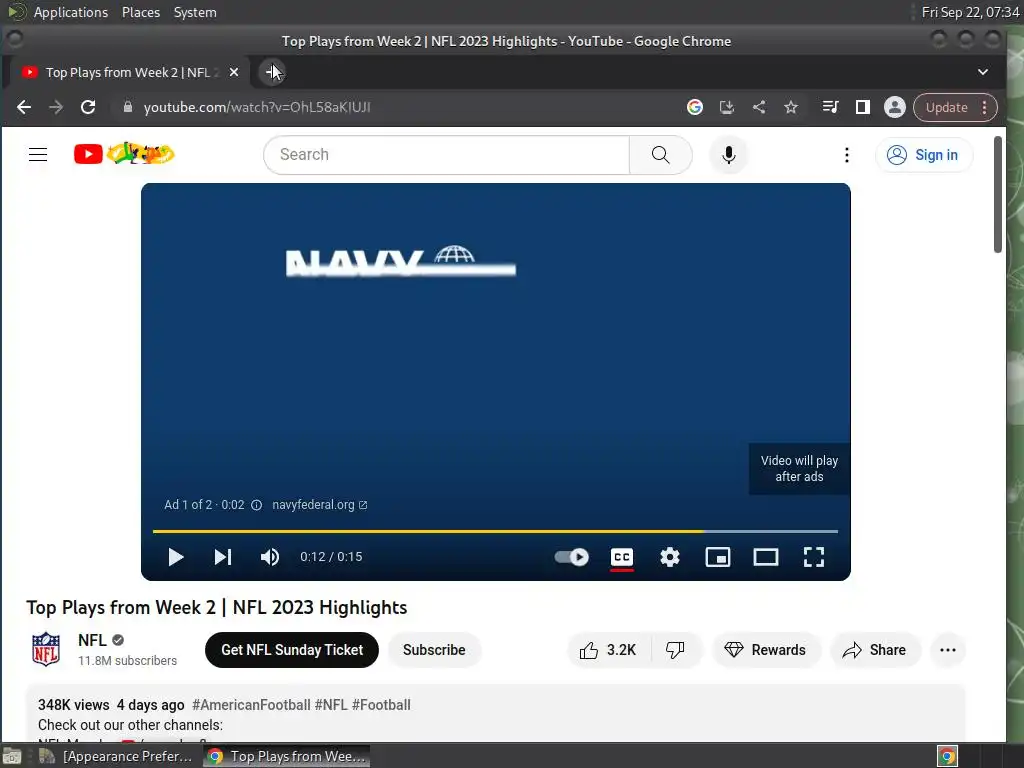
Task: Seek on the yellow ad progress bar
Action: (495, 532)
